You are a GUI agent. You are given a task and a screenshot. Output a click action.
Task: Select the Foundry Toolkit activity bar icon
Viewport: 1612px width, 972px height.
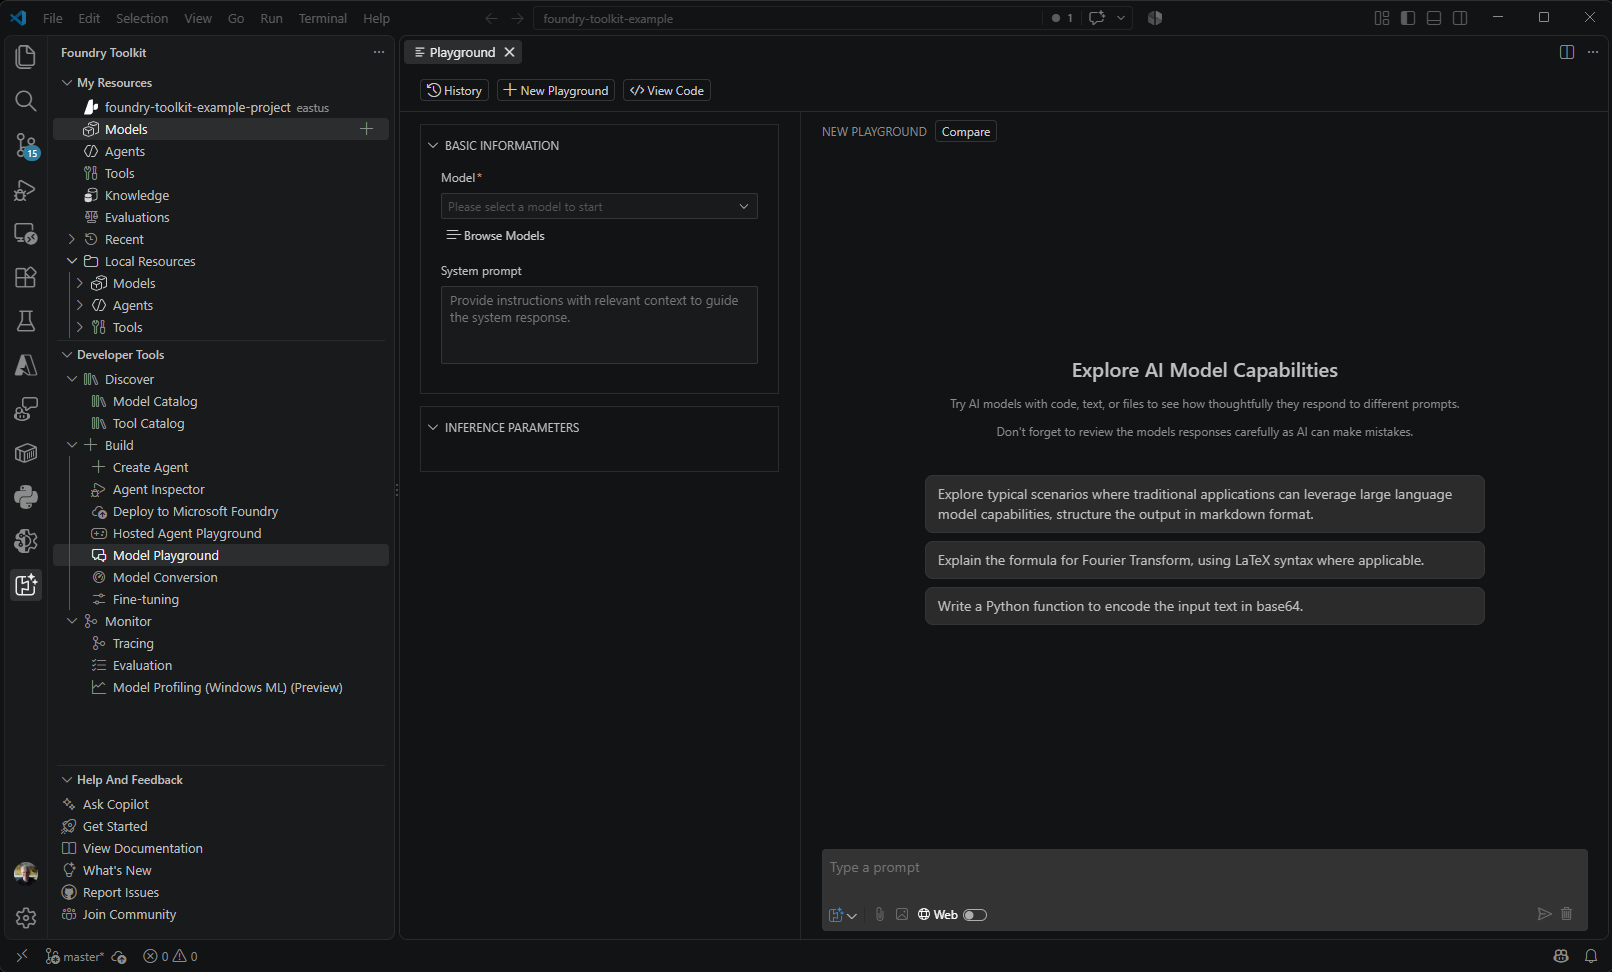click(26, 585)
